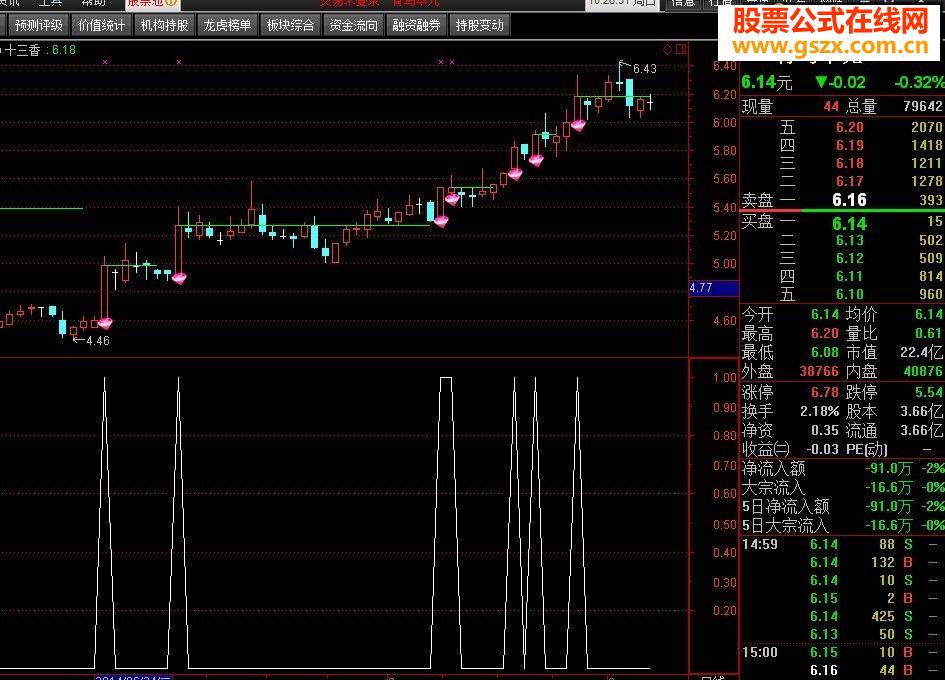
Task: Click the sell-one price 6.16
Action: pos(849,200)
